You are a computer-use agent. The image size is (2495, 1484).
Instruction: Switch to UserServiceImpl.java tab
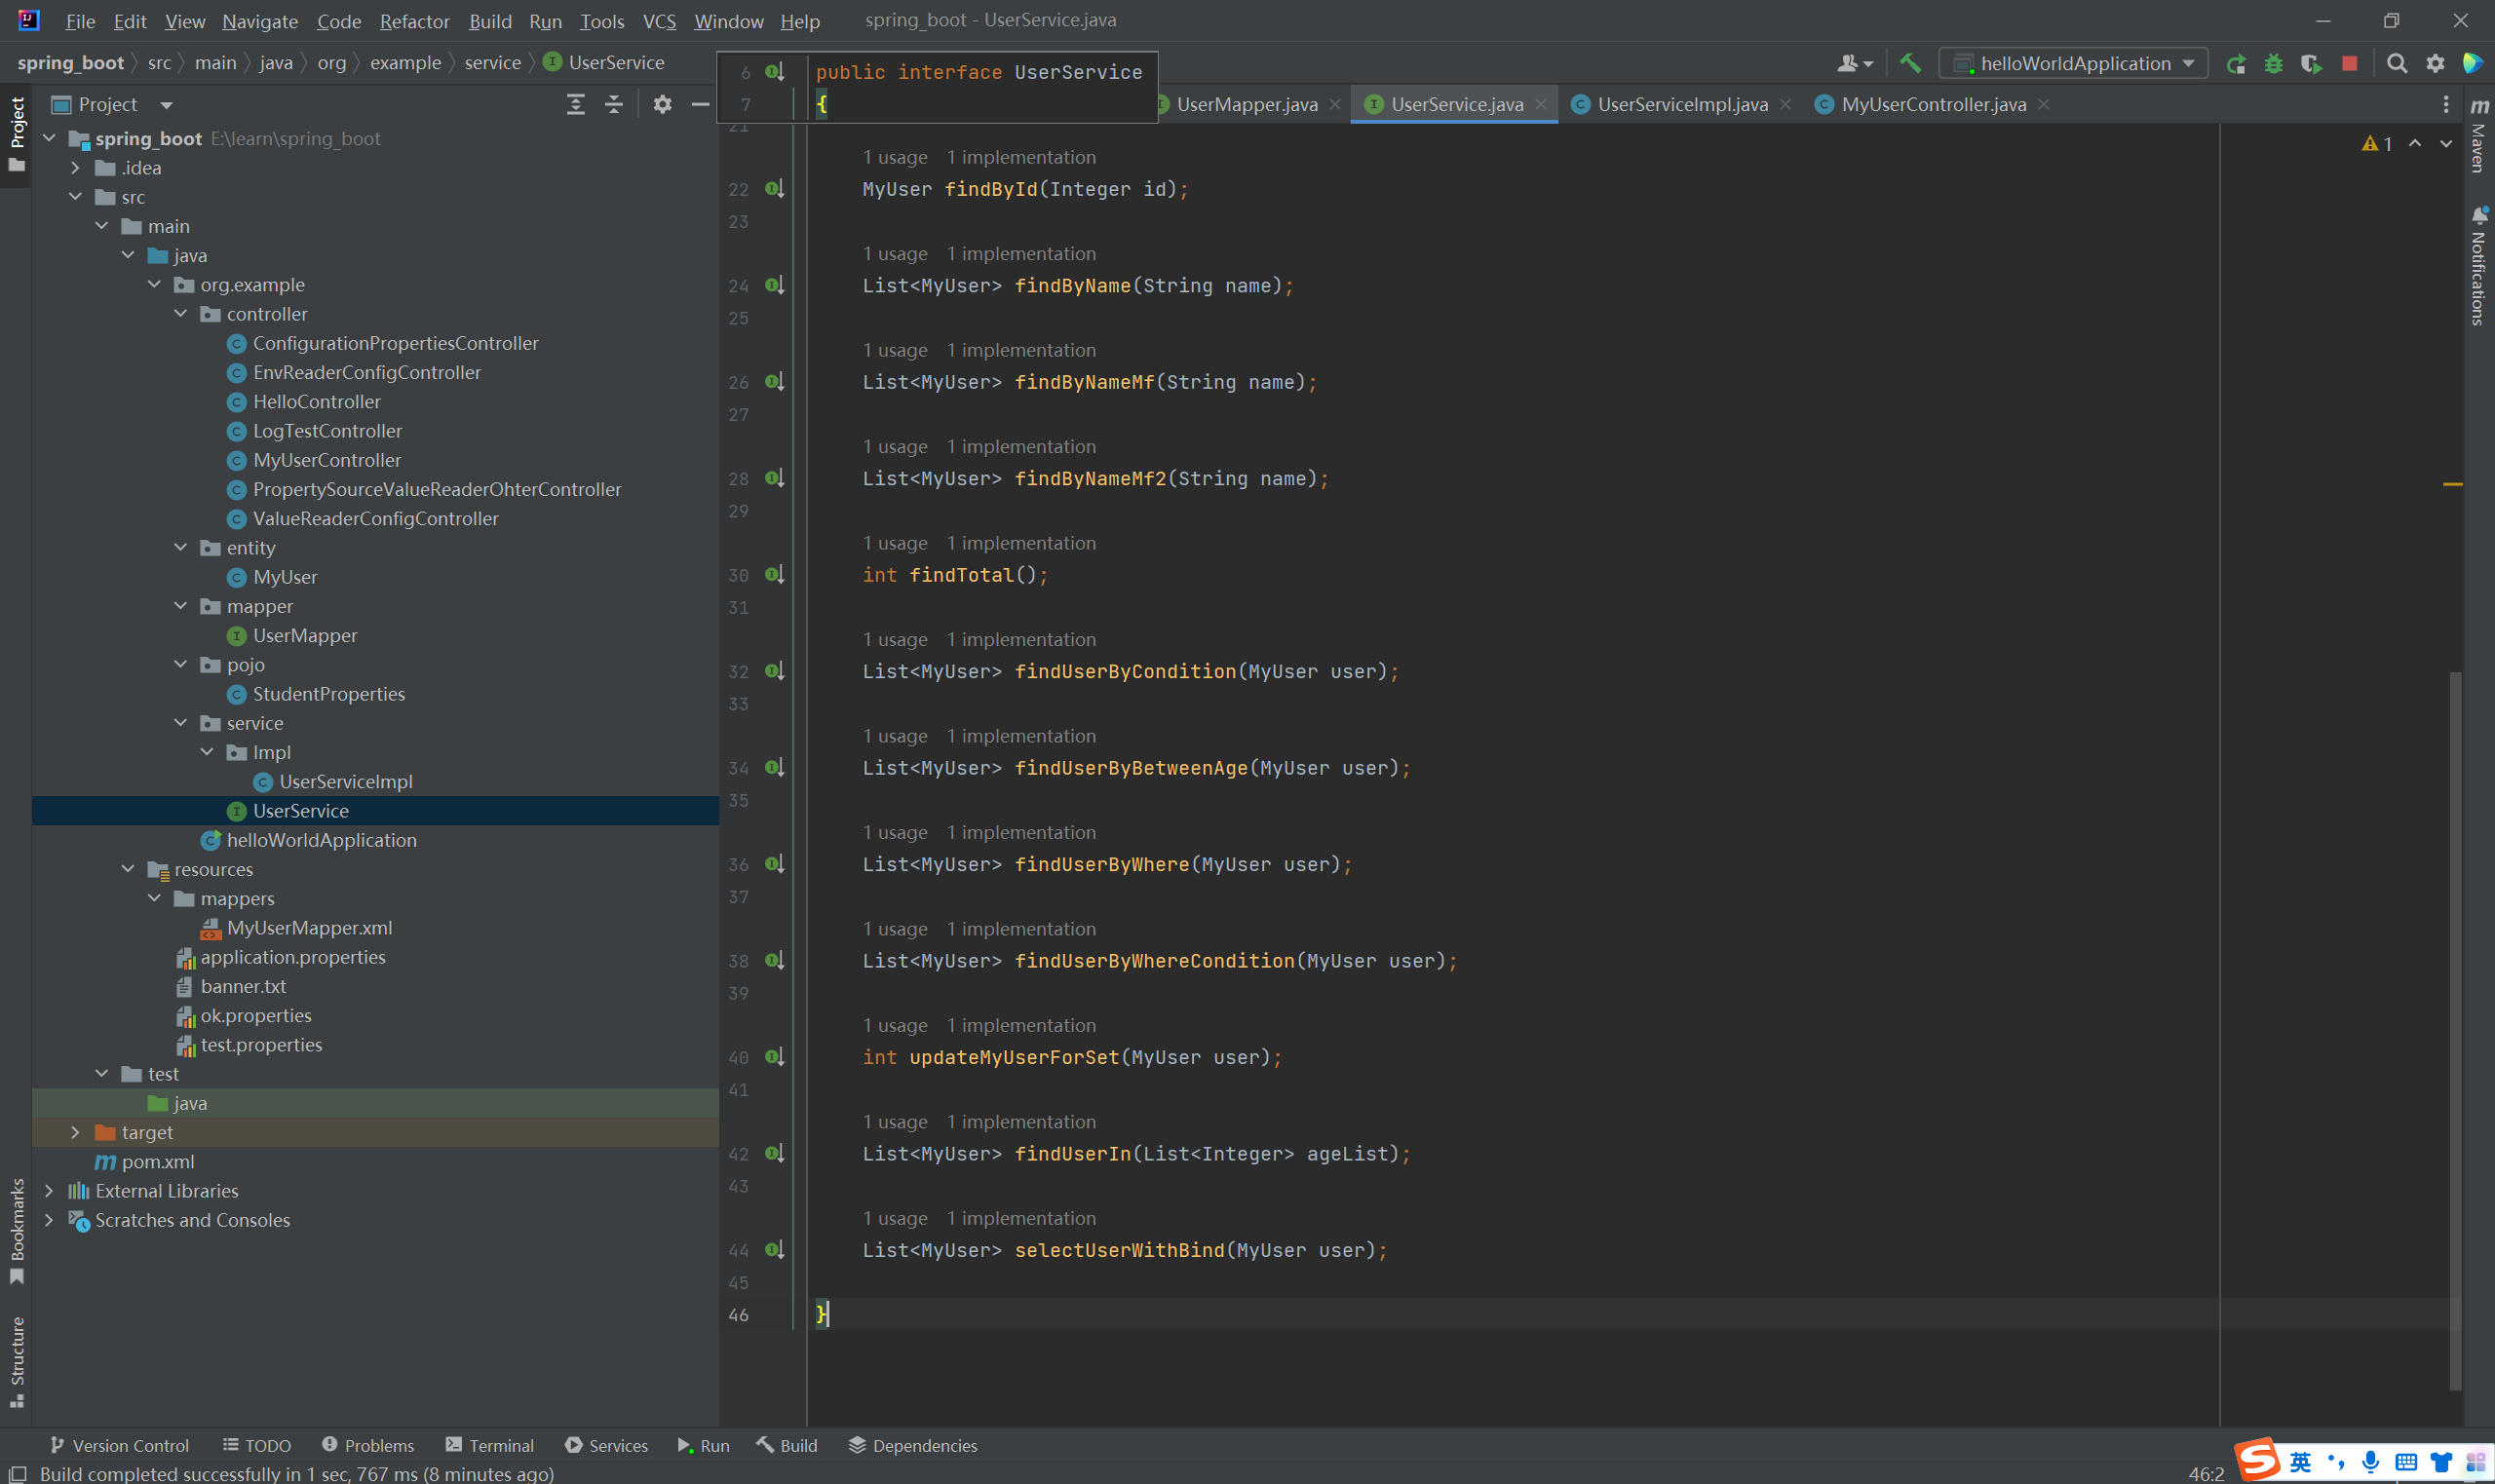1681,104
